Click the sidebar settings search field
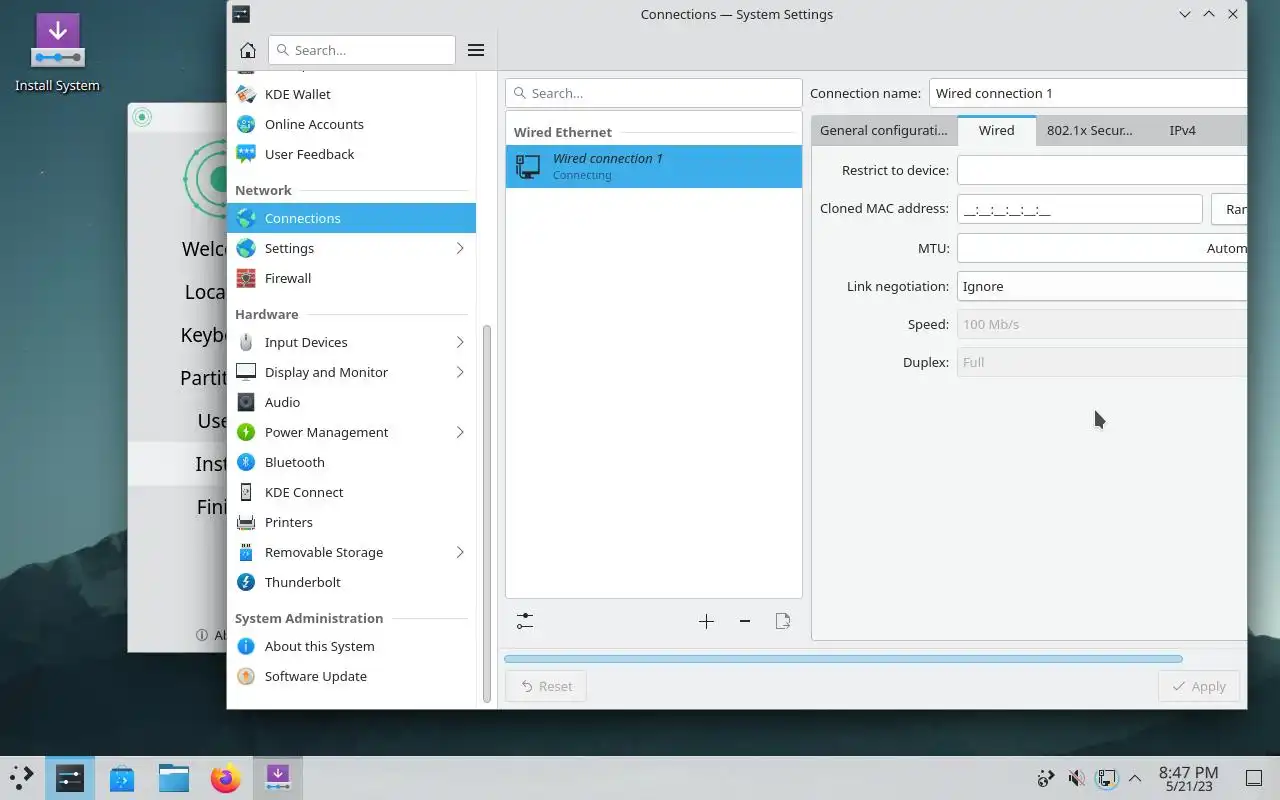The height and width of the screenshot is (800, 1280). point(362,50)
